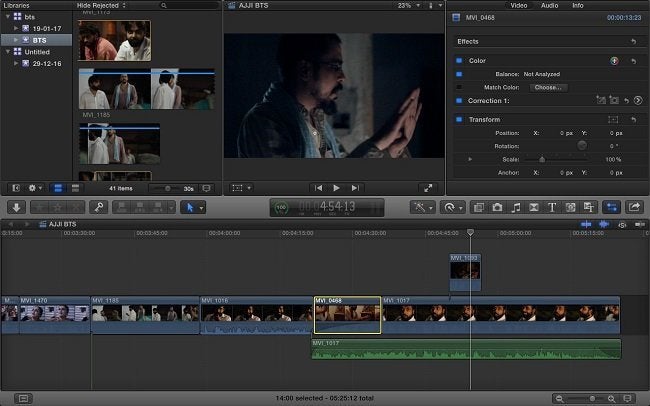Switch to the Info inspector tab

577,5
